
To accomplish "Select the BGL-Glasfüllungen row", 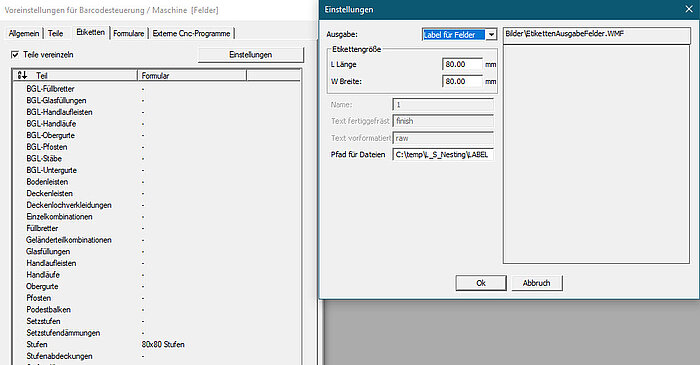I will point(156,100).
